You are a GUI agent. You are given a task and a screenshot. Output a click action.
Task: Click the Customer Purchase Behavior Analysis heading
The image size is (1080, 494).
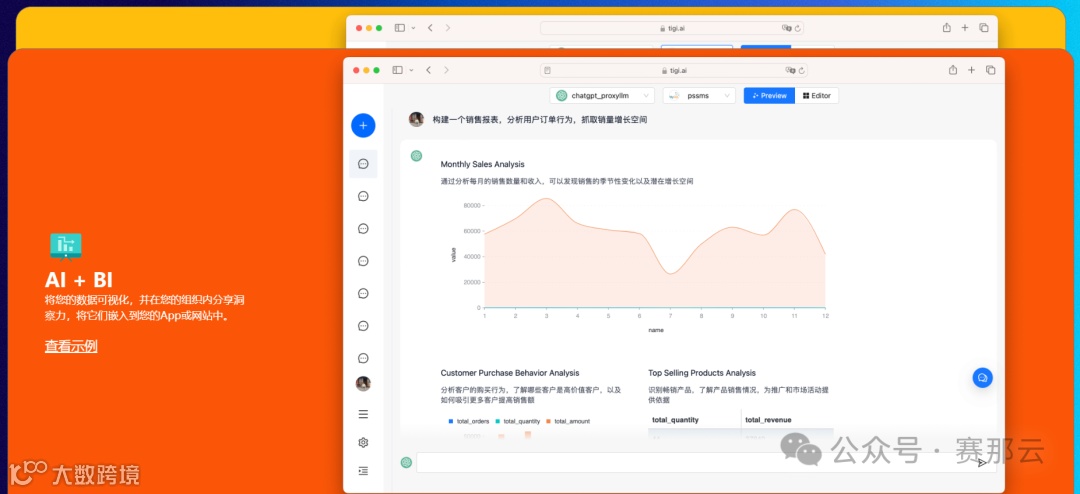coord(510,373)
